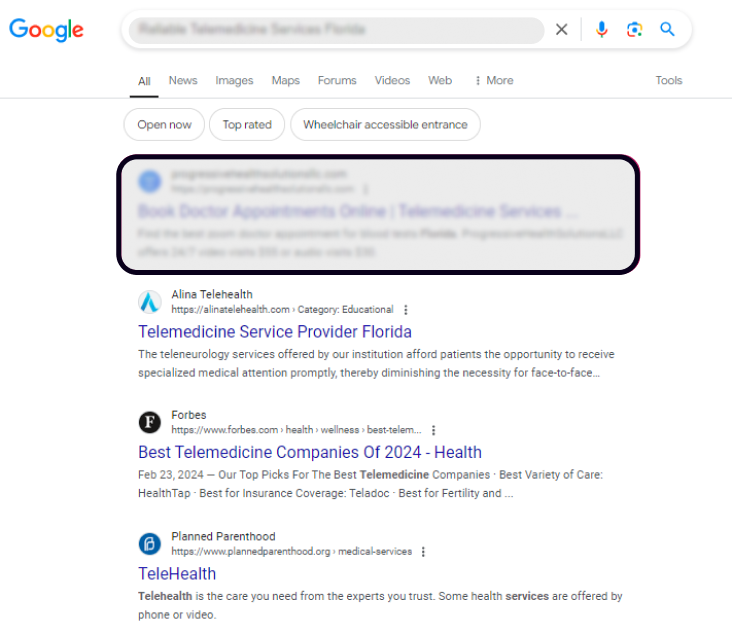This screenshot has height=638, width=732.
Task: Click the Planned Parenthood site favicon
Action: tap(149, 544)
